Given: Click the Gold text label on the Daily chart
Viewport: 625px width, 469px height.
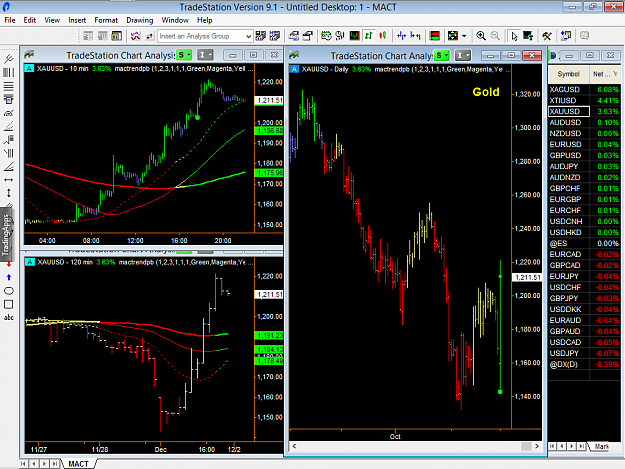Looking at the screenshot, I should [x=486, y=92].
